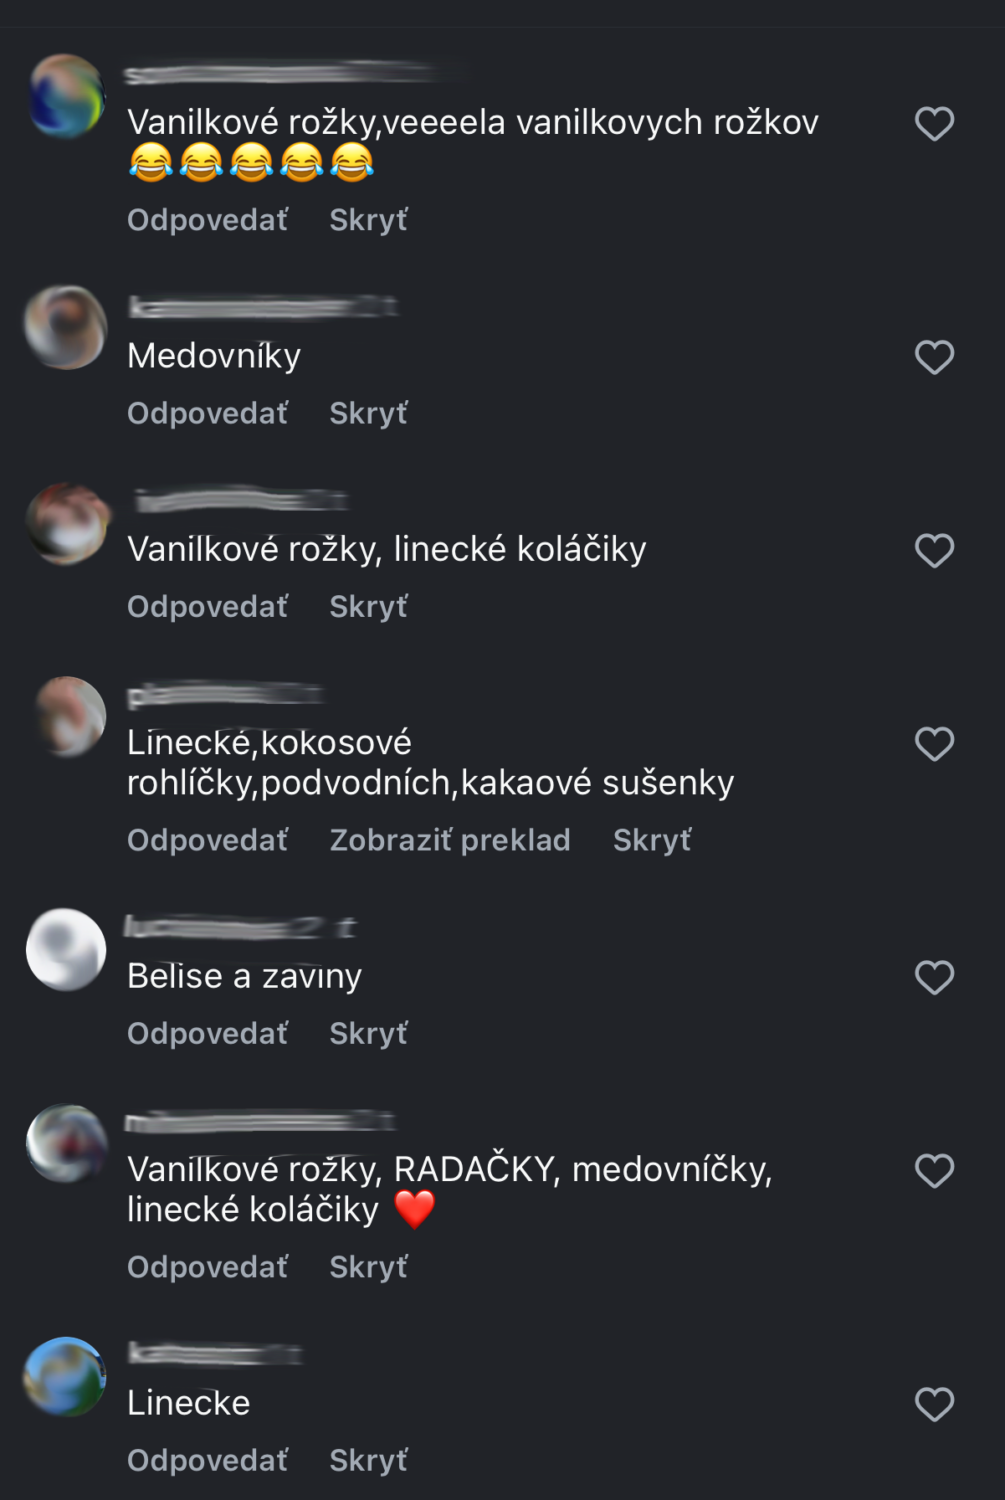Hide the 'Belise a zaviny' comment
Viewport: 1005px width, 1500px height.
pyautogui.click(x=369, y=1033)
